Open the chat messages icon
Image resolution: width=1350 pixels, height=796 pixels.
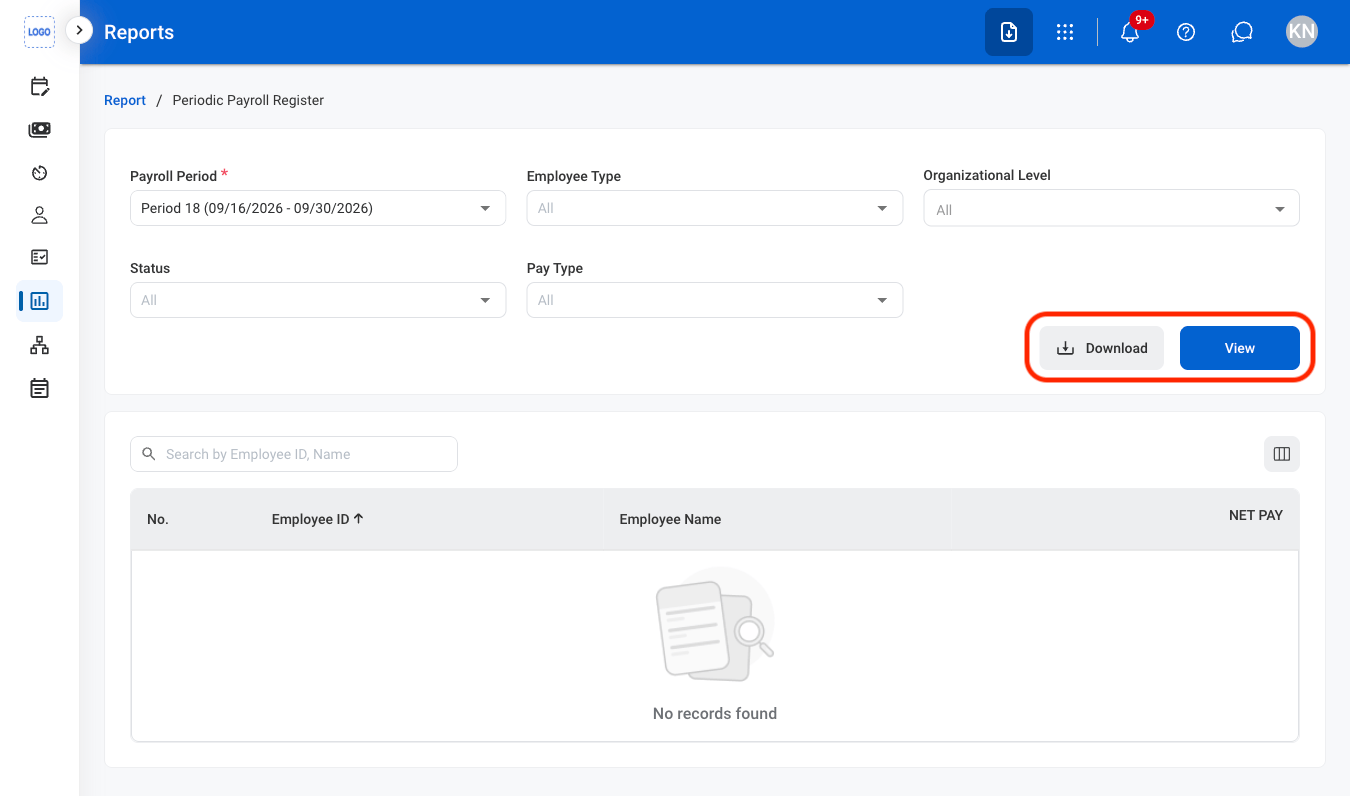pos(1242,32)
